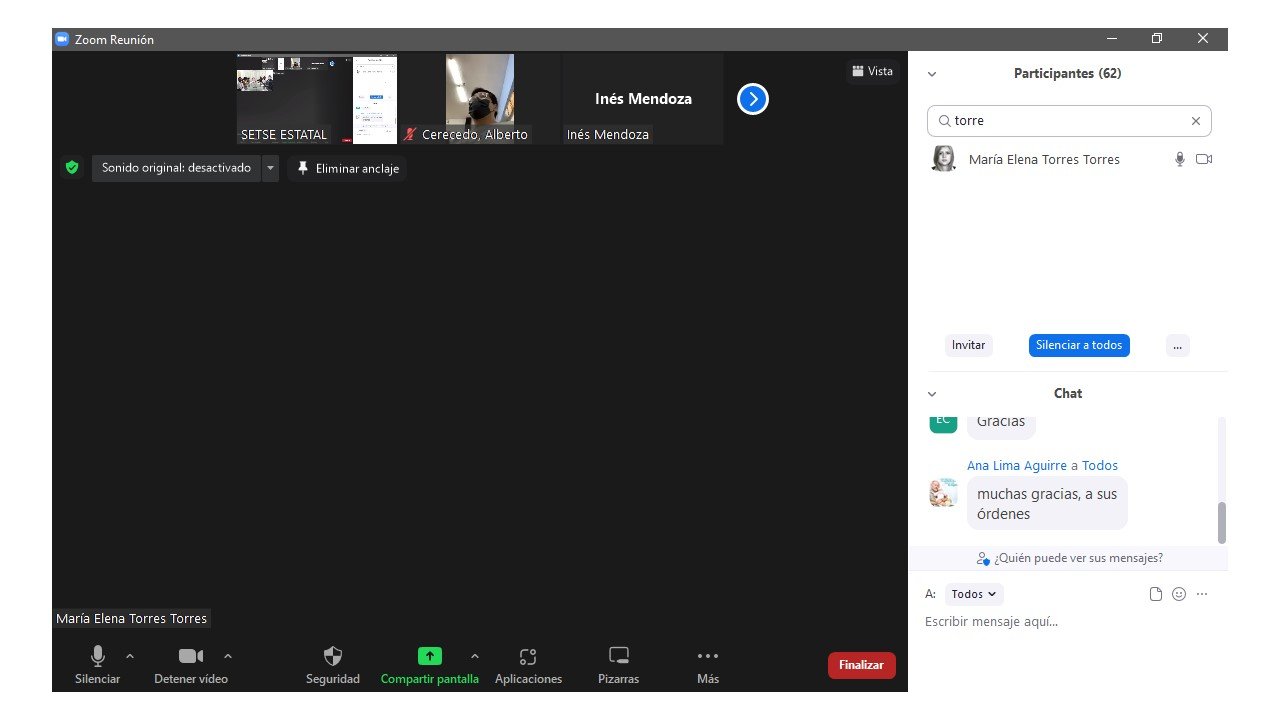Click the search magnifier icon in participants
This screenshot has height=720, width=1280.
pos(944,121)
